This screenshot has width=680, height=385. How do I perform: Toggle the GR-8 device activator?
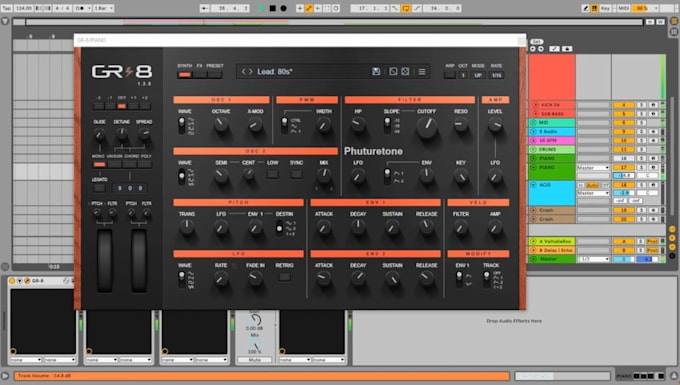(12, 281)
